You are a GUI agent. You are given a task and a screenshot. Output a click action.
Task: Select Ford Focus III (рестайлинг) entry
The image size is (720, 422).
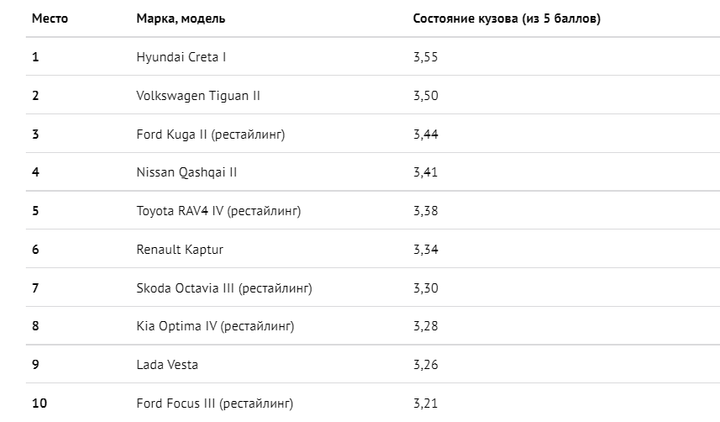pos(214,403)
